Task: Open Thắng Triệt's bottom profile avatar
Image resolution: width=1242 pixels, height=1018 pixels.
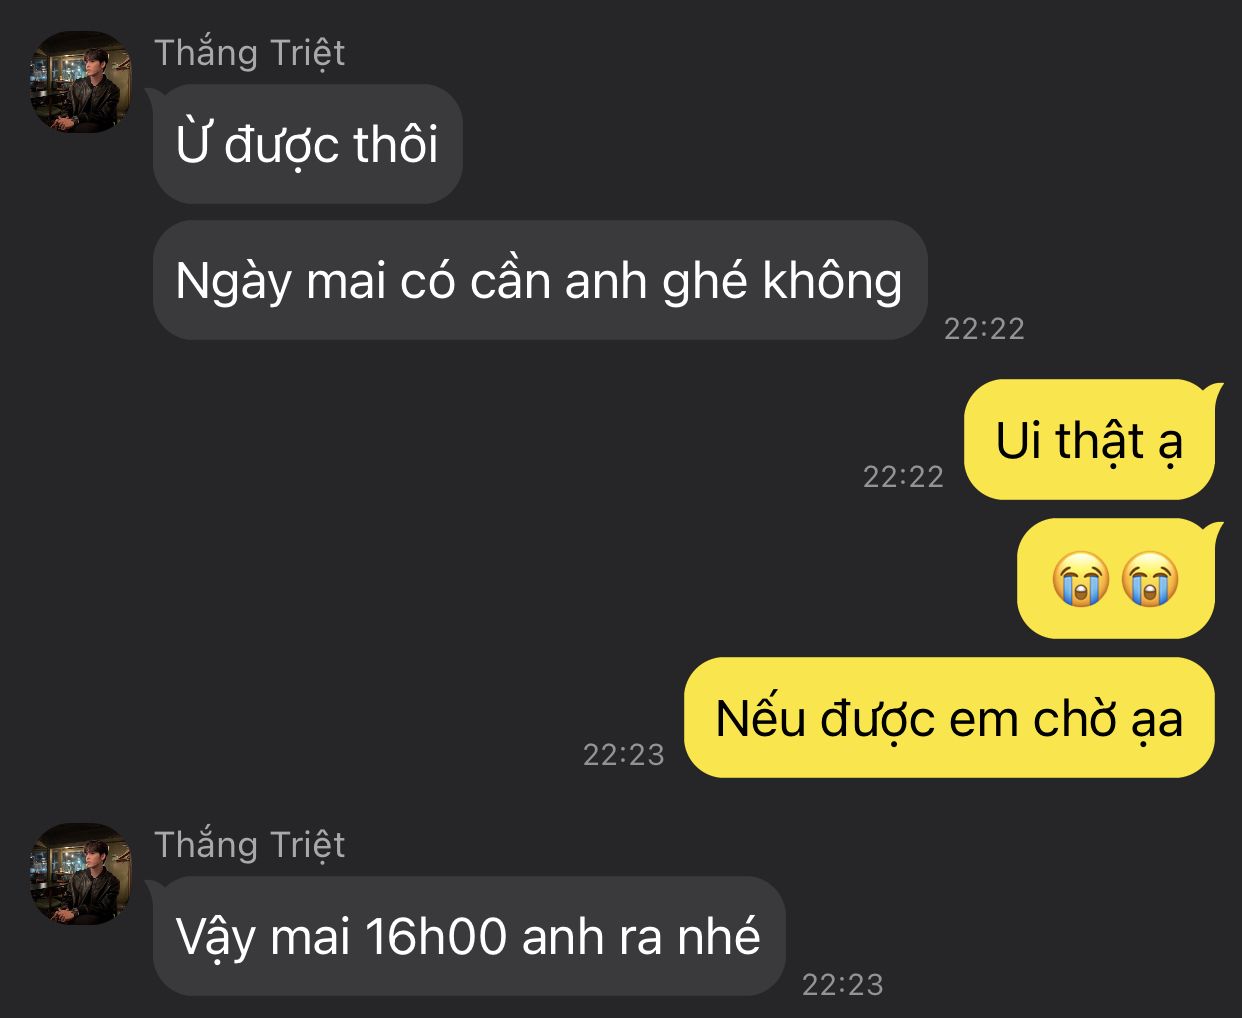Action: click(x=80, y=874)
